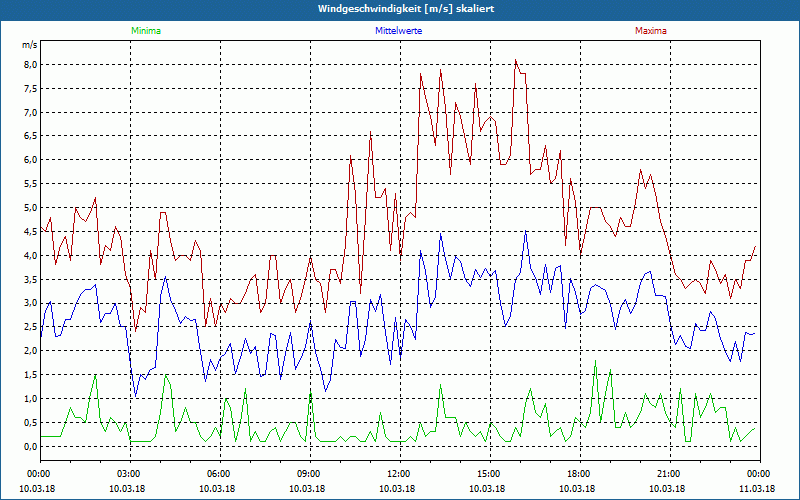Viewport: 800px width, 500px height.
Task: Click the red Maxima peak just above 8,0
Action: coord(516,60)
